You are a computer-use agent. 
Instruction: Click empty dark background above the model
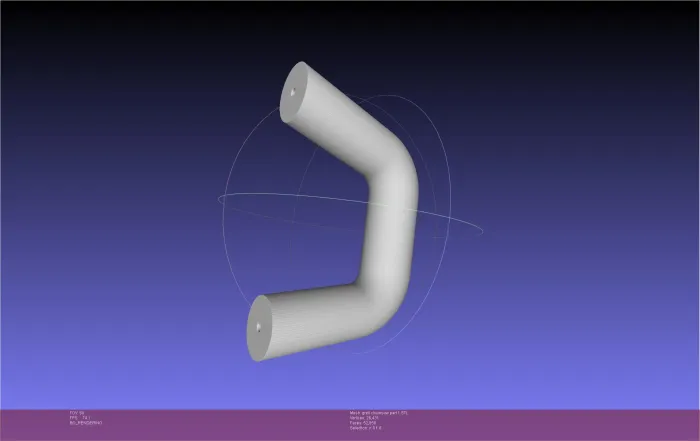pyautogui.click(x=150, y=40)
